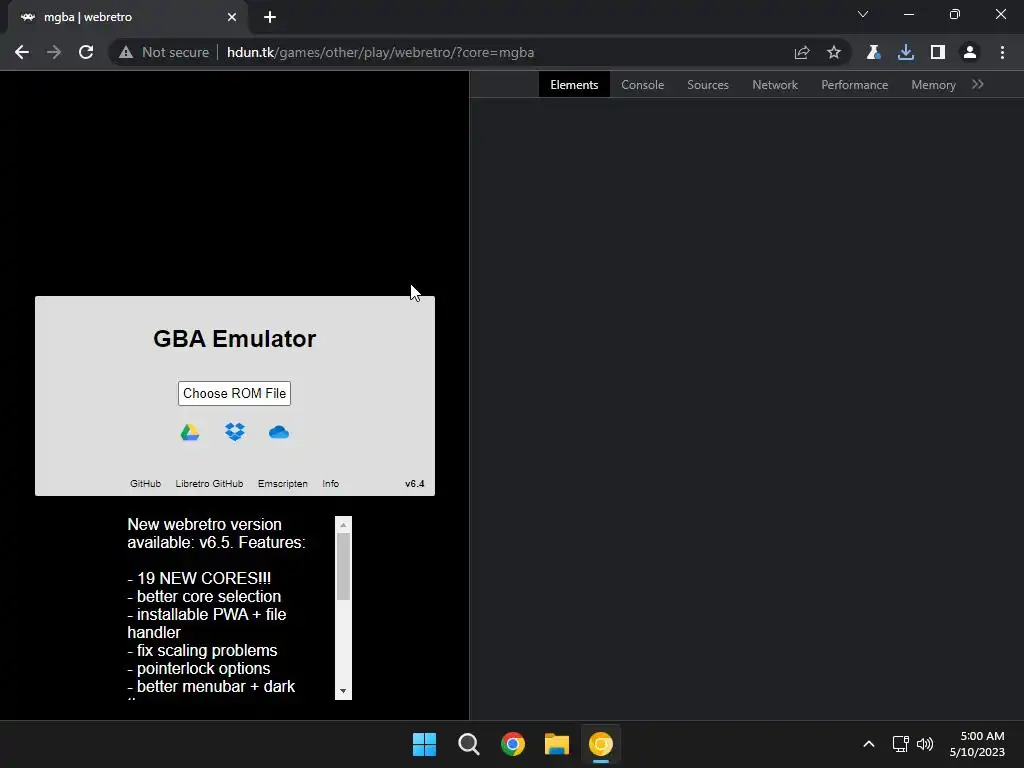Open Chrome Labs flask icon
This screenshot has width=1024, height=768.
[x=873, y=52]
